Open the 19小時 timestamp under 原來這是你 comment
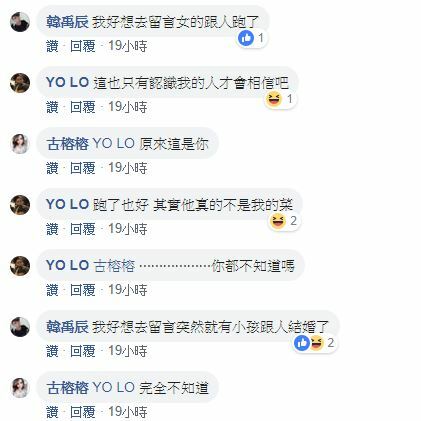Screen dimensions: 421x421 point(128,168)
